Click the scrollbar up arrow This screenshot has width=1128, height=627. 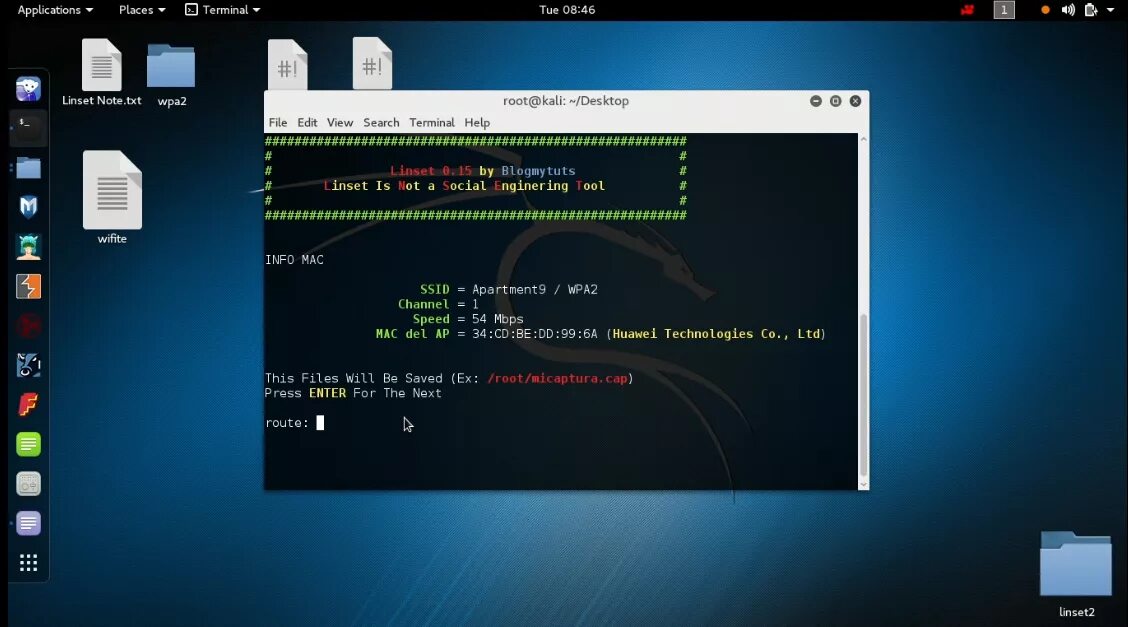tap(863, 139)
